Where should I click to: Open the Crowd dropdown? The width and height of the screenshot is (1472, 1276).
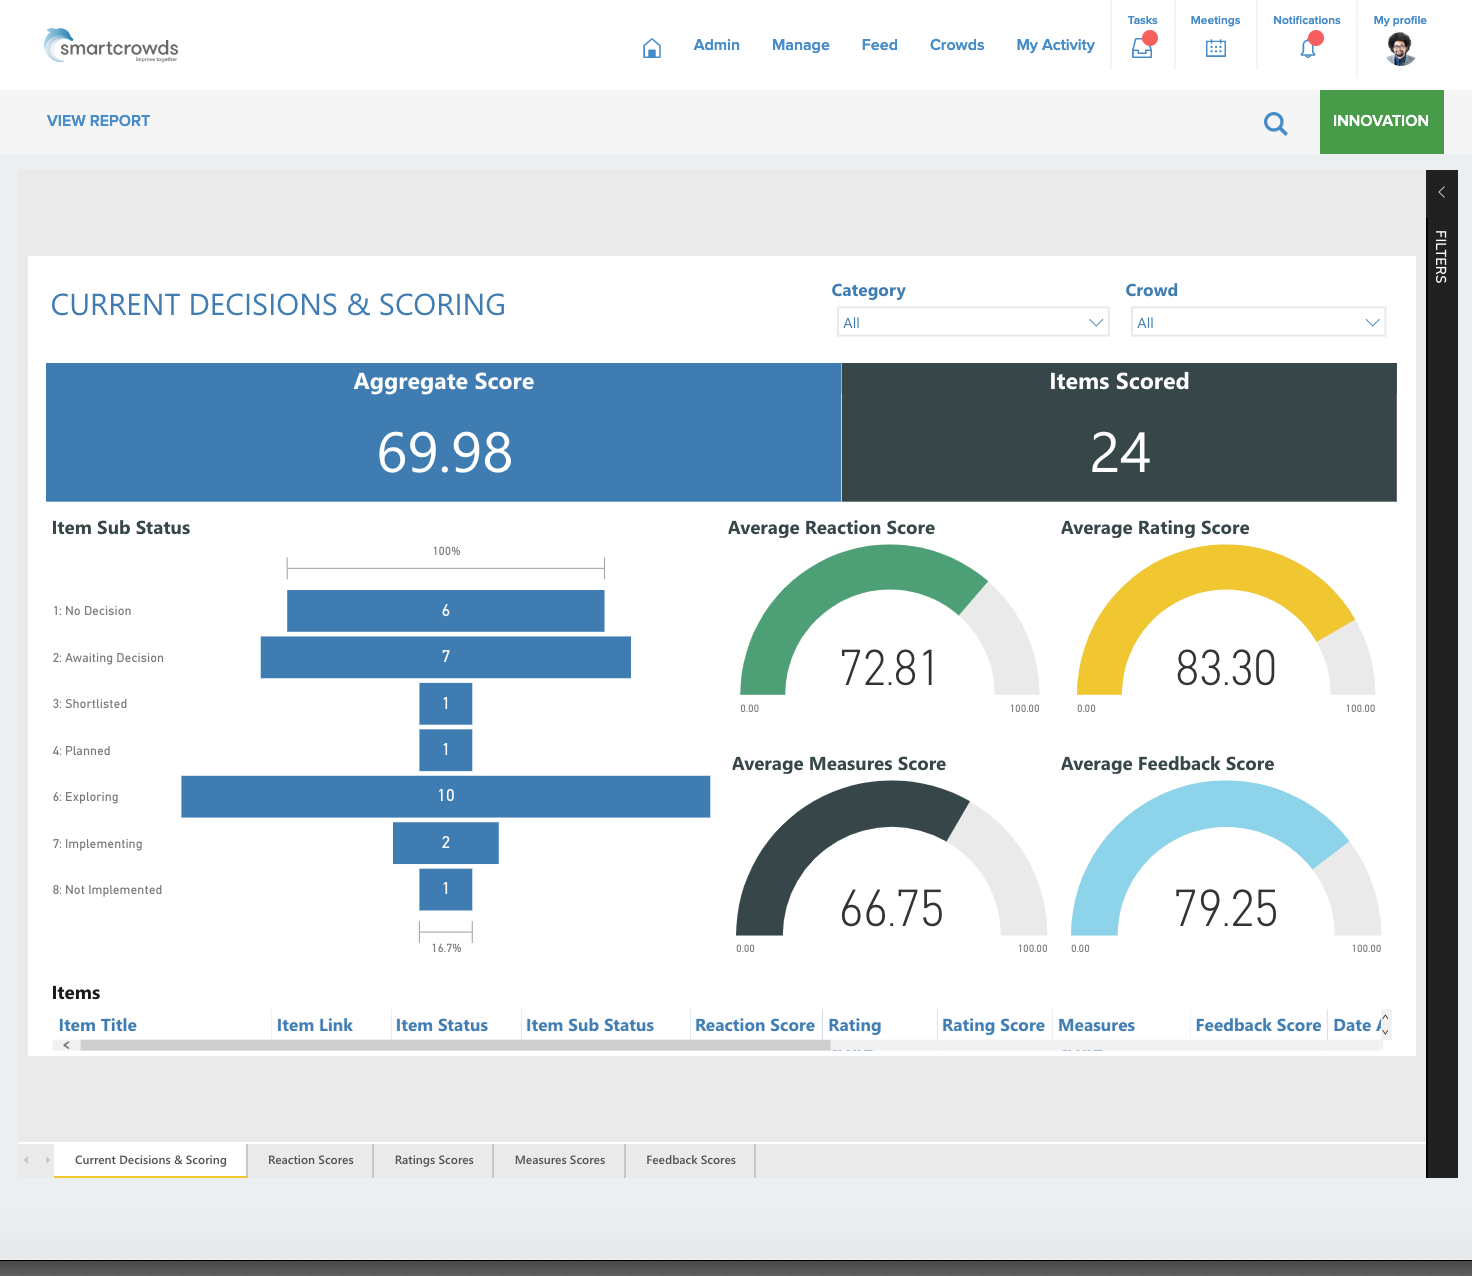tap(1258, 322)
